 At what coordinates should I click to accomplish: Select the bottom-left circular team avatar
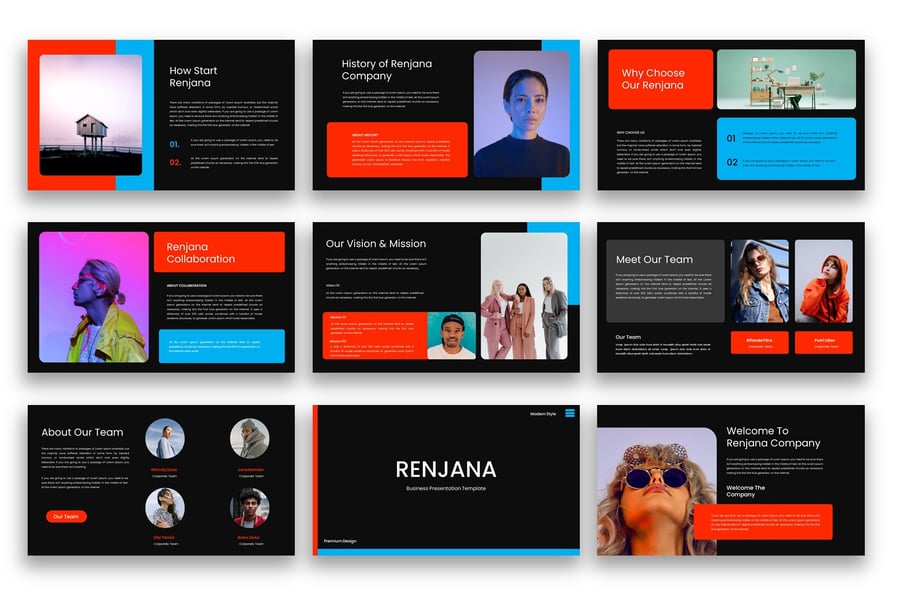tap(164, 507)
